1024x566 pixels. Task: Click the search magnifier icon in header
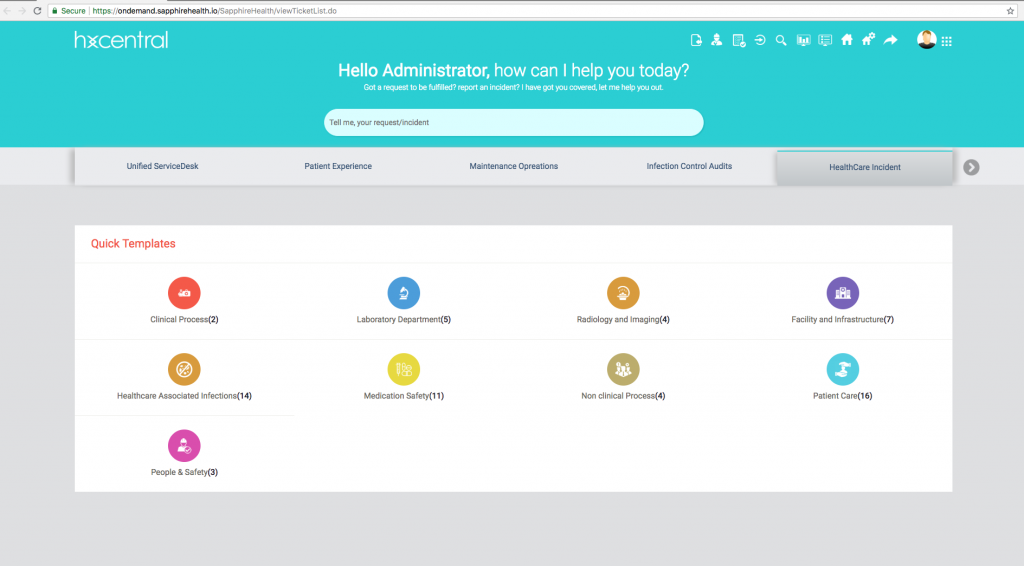(781, 41)
